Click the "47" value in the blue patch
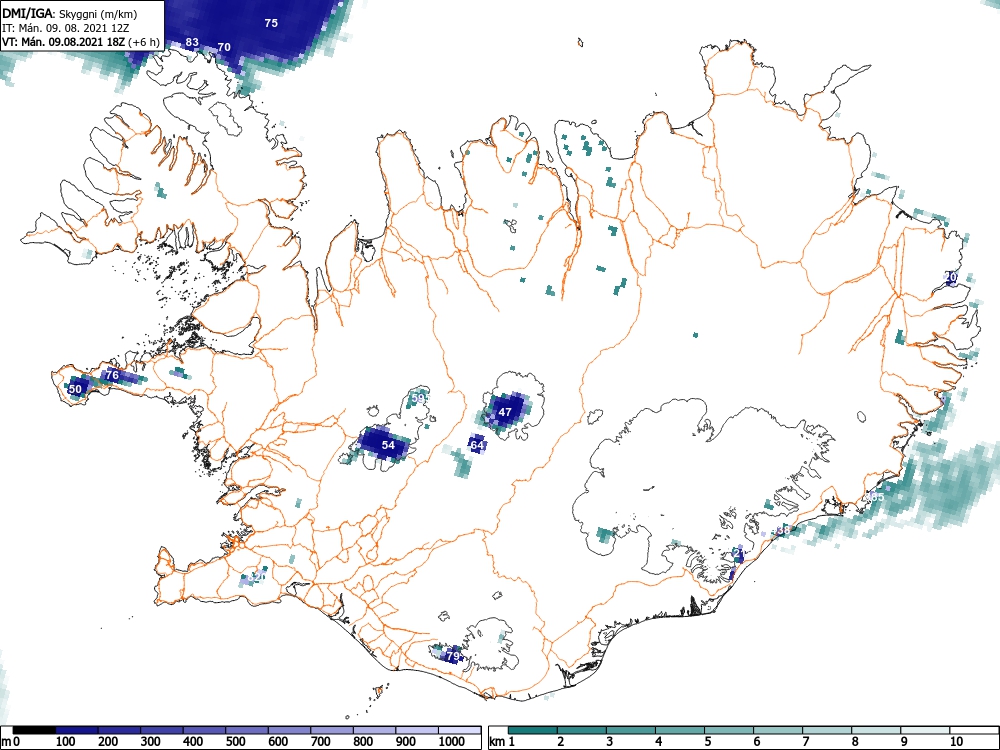This screenshot has height=750, width=1000. tap(505, 412)
